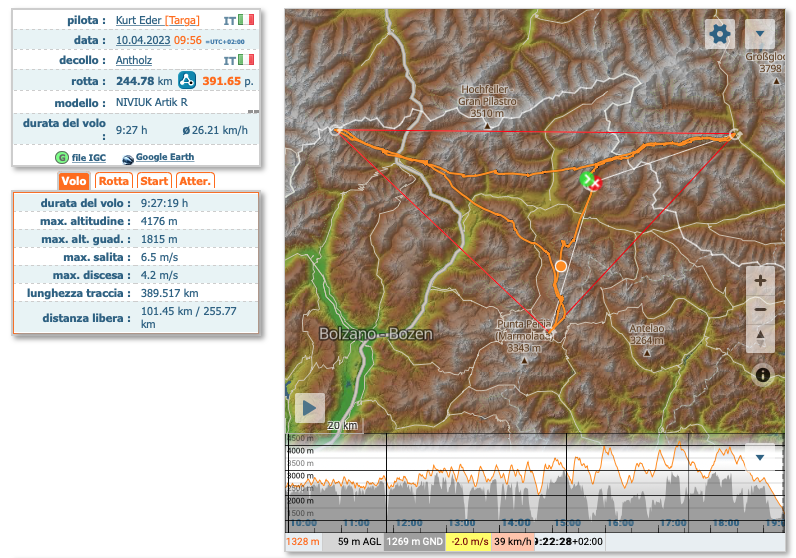The height and width of the screenshot is (558, 796).
Task: Switch to the Start tab
Action: tap(154, 181)
